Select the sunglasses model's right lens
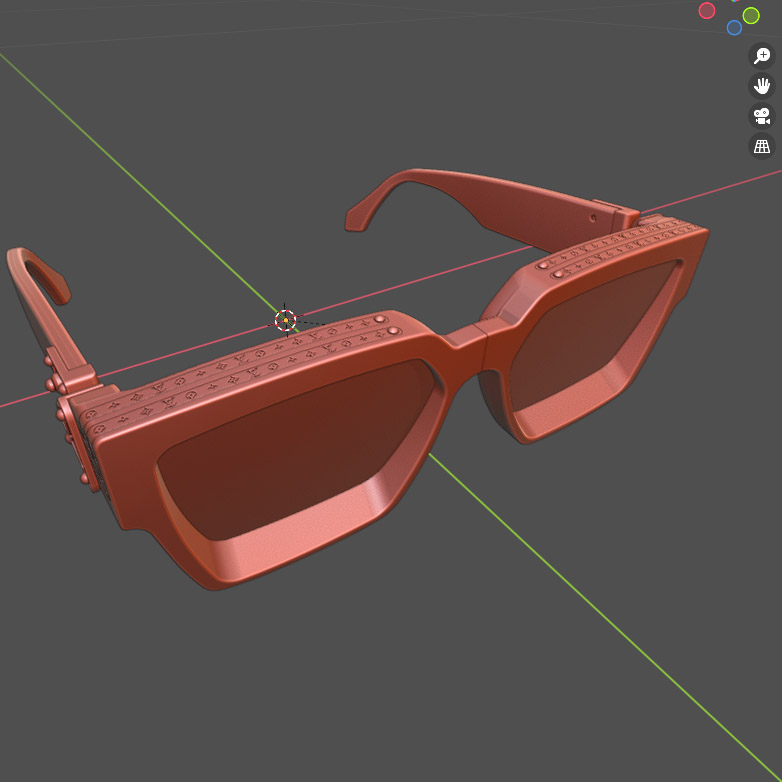Image resolution: width=782 pixels, height=782 pixels. click(591, 335)
